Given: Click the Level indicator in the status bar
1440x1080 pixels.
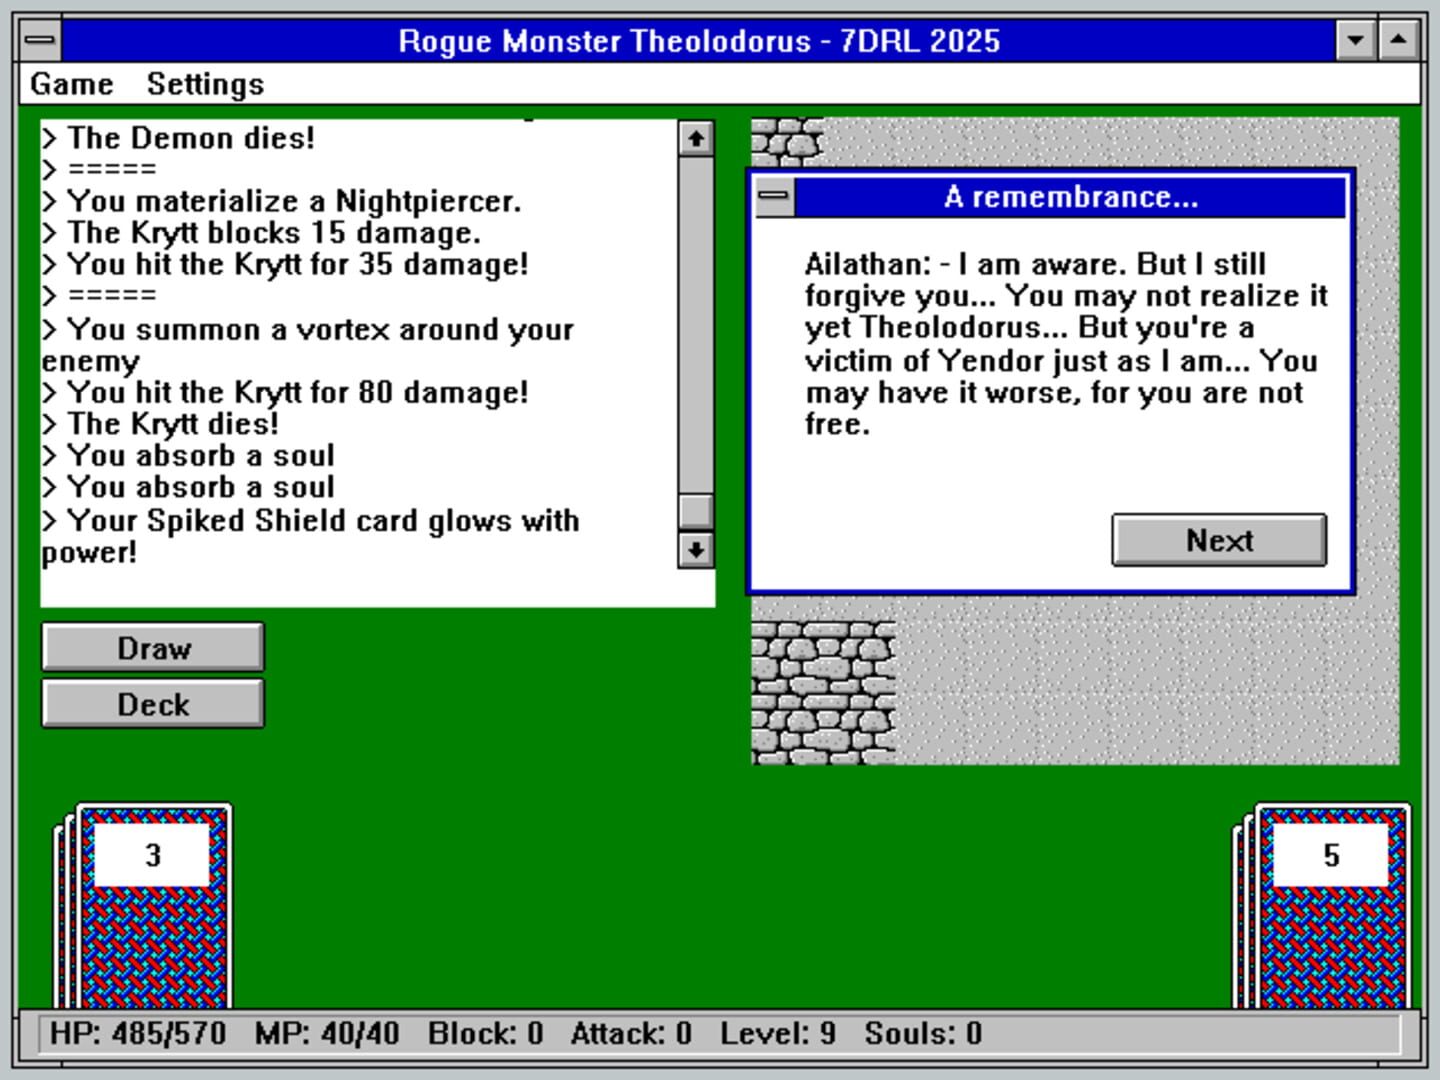Looking at the screenshot, I should [779, 1033].
